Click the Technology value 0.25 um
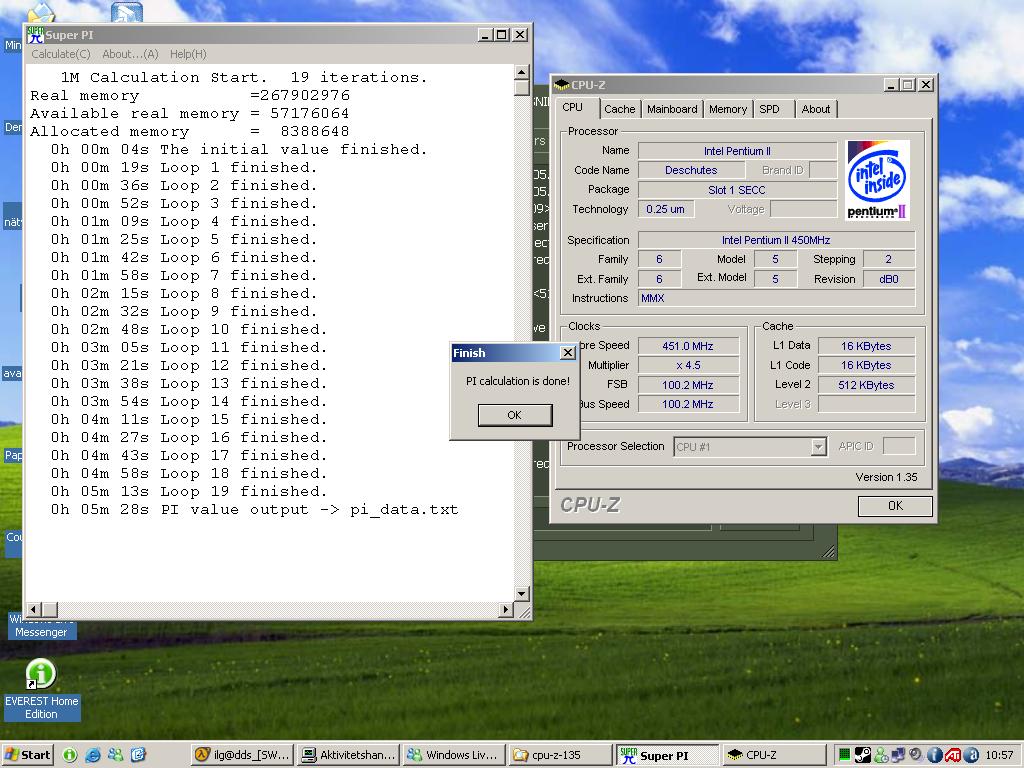 [665, 209]
